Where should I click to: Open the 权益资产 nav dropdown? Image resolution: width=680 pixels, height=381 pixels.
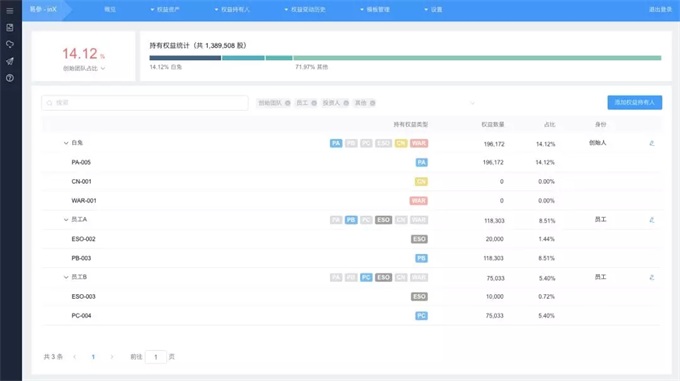(x=165, y=10)
